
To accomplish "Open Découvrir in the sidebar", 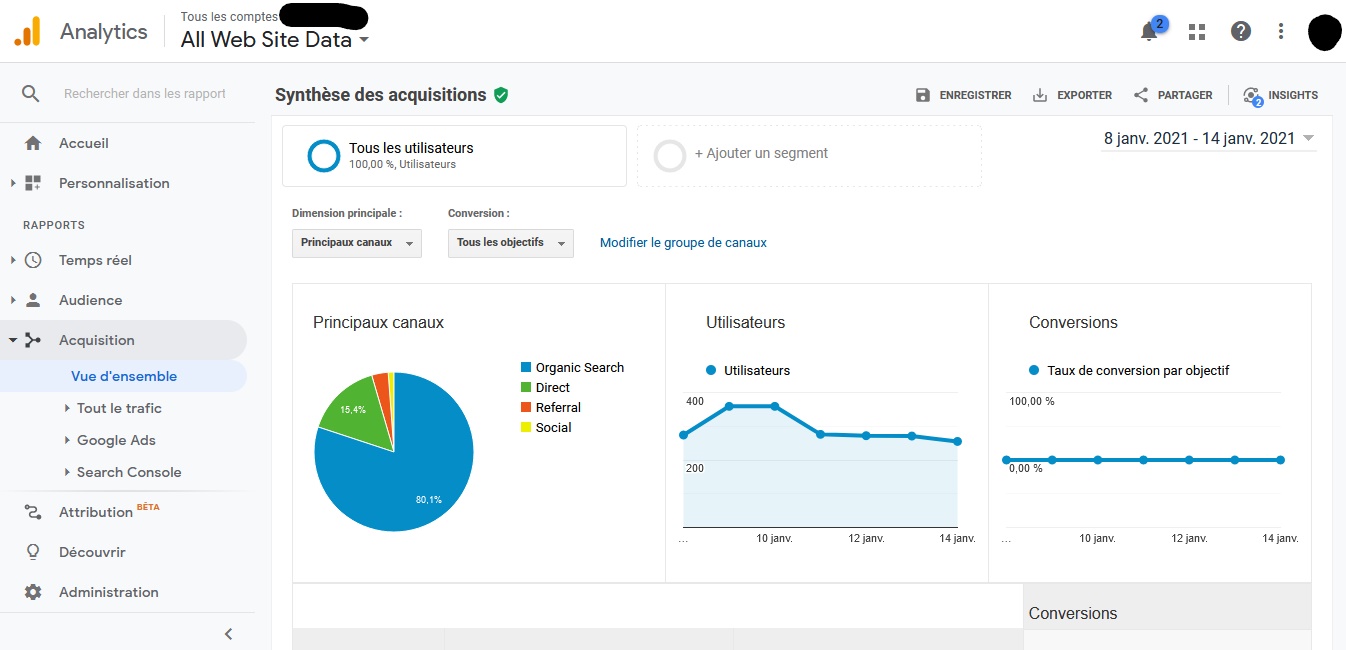I will 92,552.
